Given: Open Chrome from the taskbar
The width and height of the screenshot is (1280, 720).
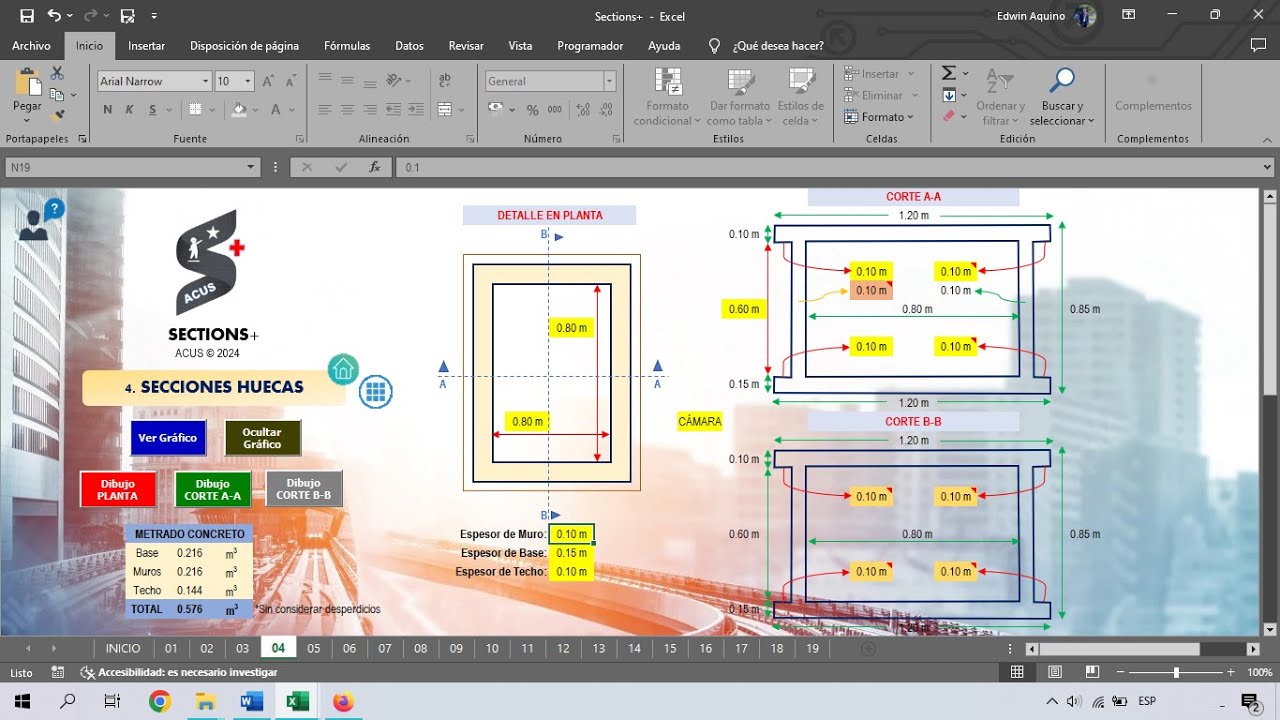Looking at the screenshot, I should [160, 701].
